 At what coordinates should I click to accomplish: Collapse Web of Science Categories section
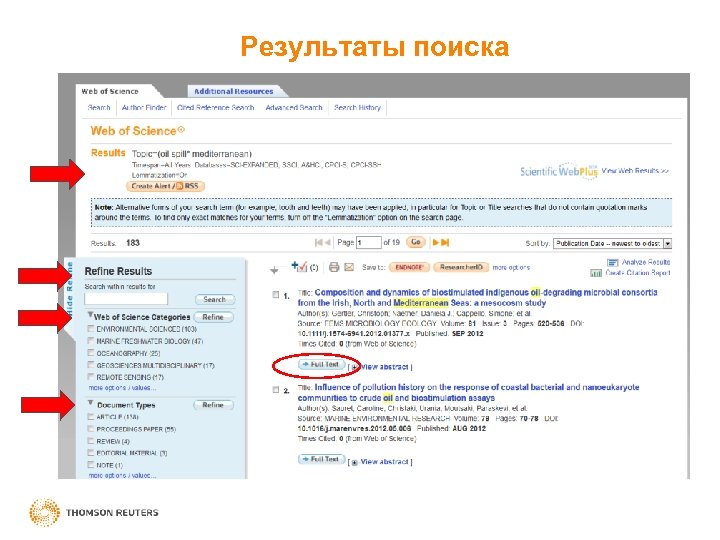[x=90, y=315]
